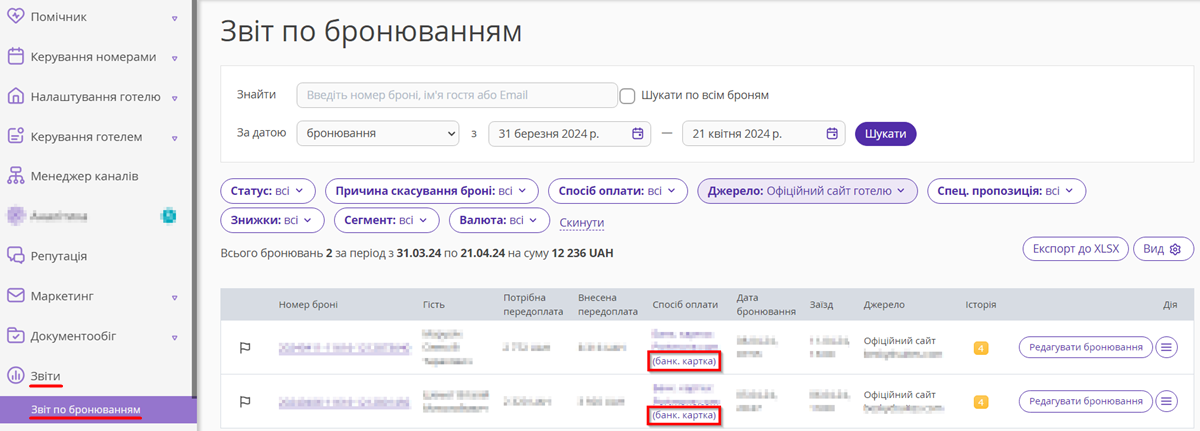Open Менеджер каналів in the sidebar
Screen dimensions: 1200x431
(x=85, y=176)
